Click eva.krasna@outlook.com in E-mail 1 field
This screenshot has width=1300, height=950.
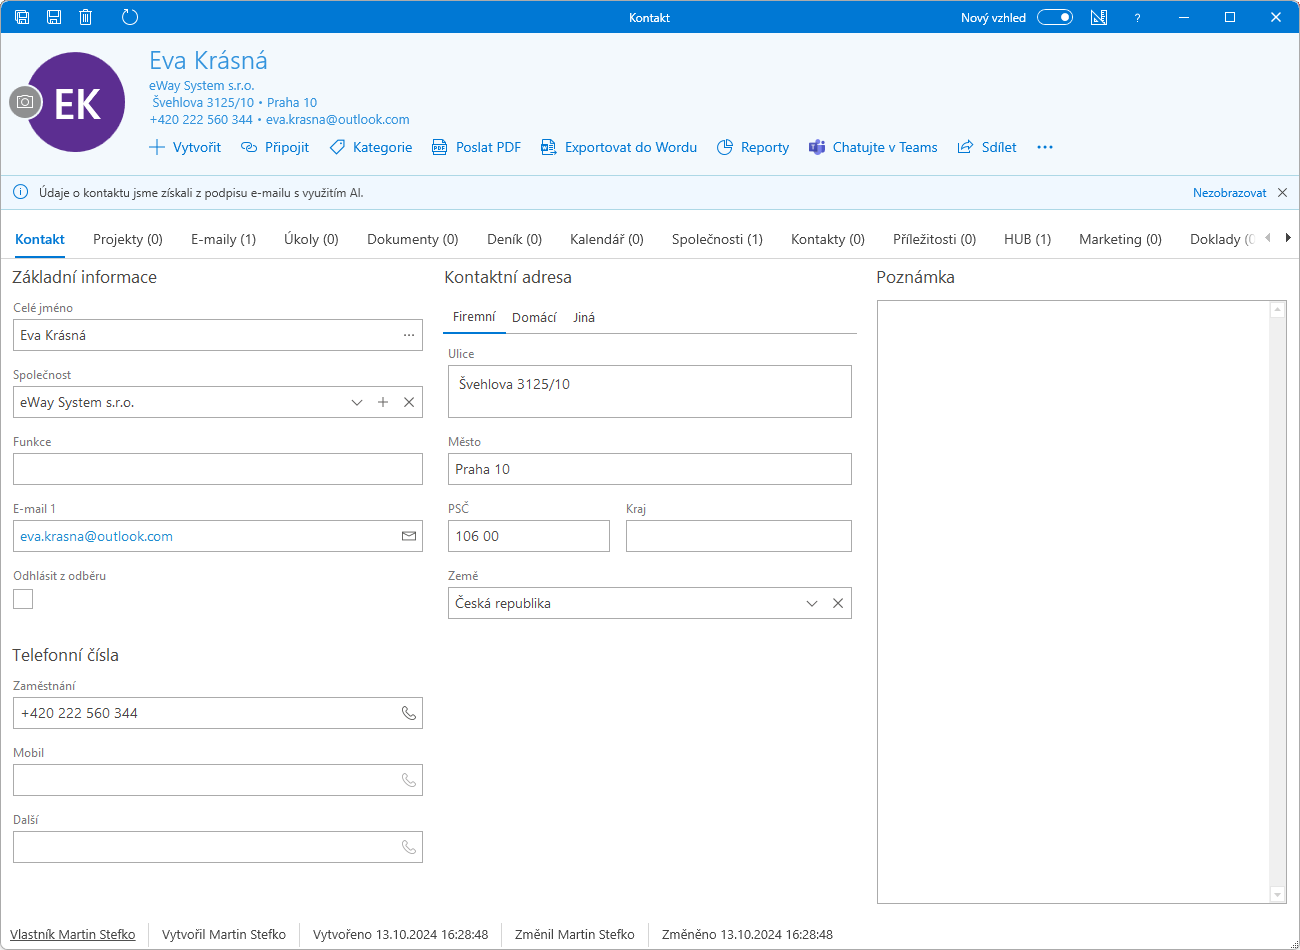coord(96,536)
